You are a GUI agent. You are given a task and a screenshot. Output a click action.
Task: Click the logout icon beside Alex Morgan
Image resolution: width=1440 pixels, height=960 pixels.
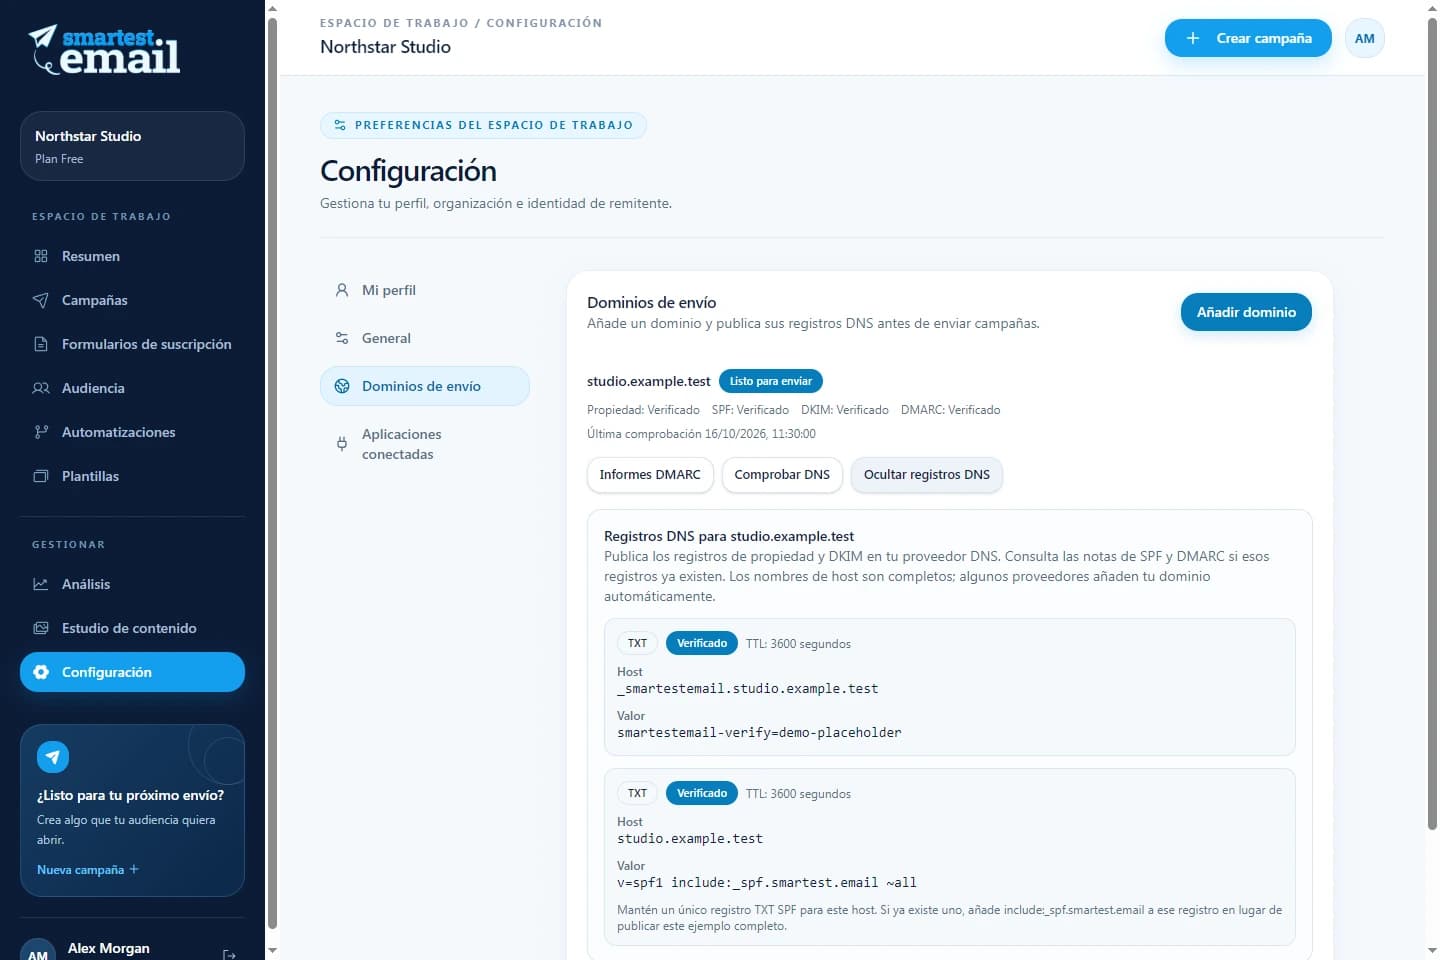229,955
